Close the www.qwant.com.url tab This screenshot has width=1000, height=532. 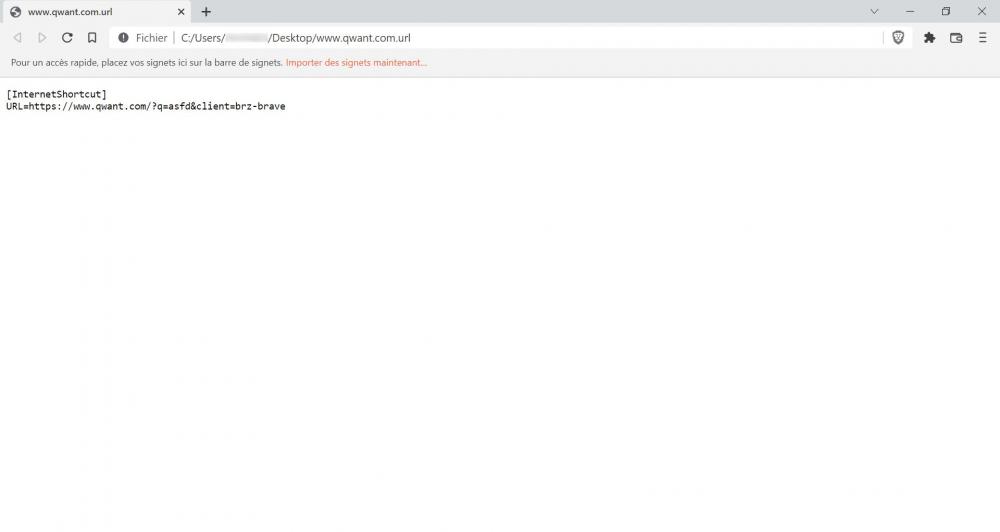pos(181,11)
